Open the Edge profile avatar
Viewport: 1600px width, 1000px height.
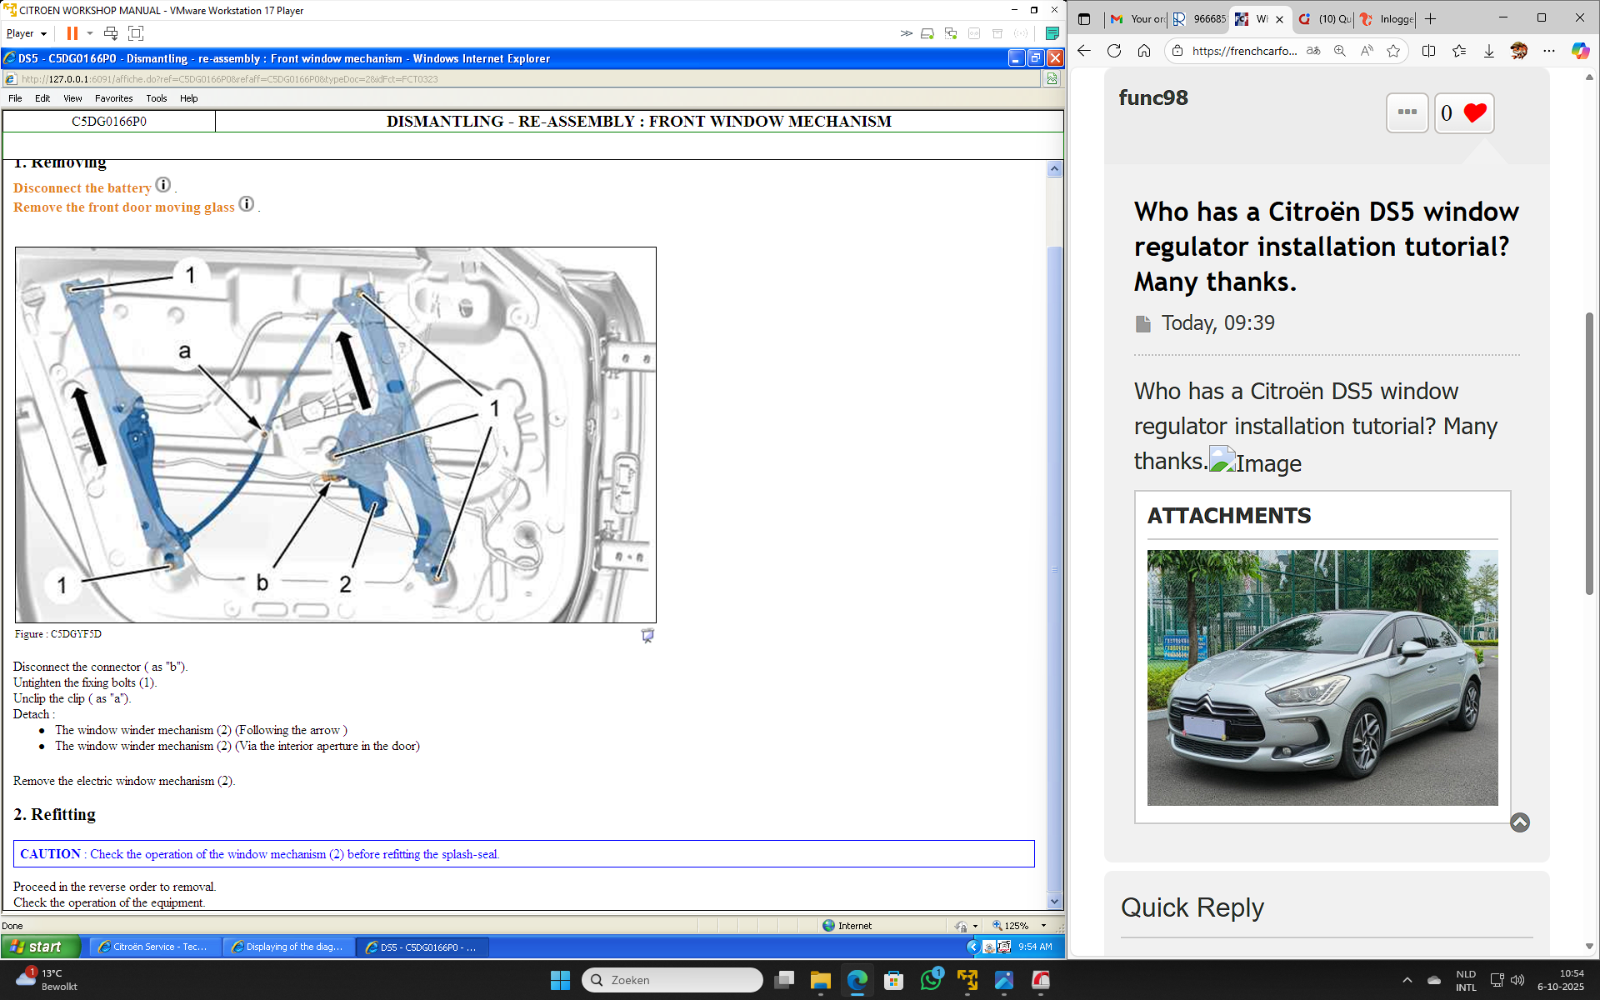point(1519,51)
